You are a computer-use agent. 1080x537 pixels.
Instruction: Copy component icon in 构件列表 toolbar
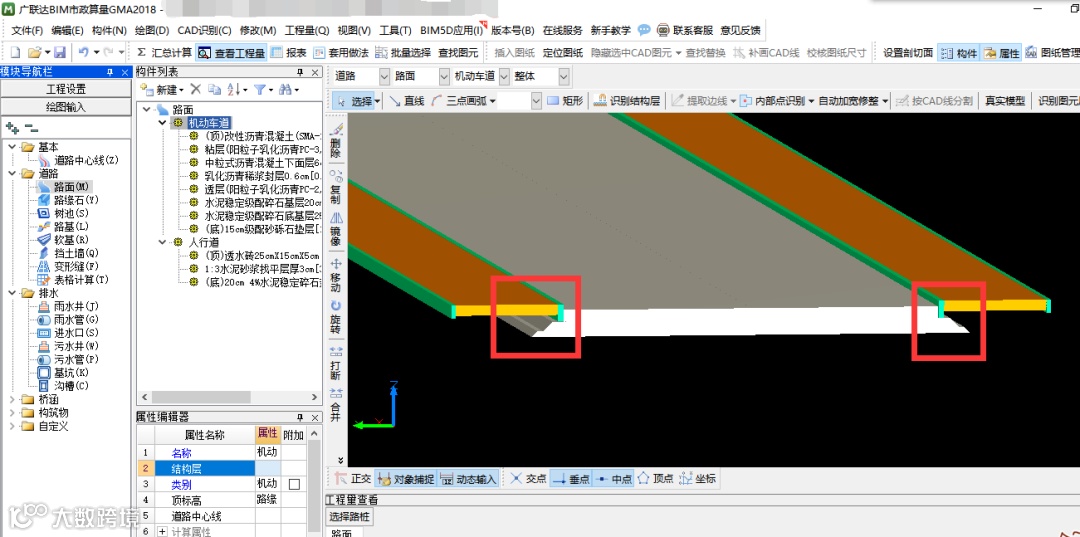(x=214, y=90)
